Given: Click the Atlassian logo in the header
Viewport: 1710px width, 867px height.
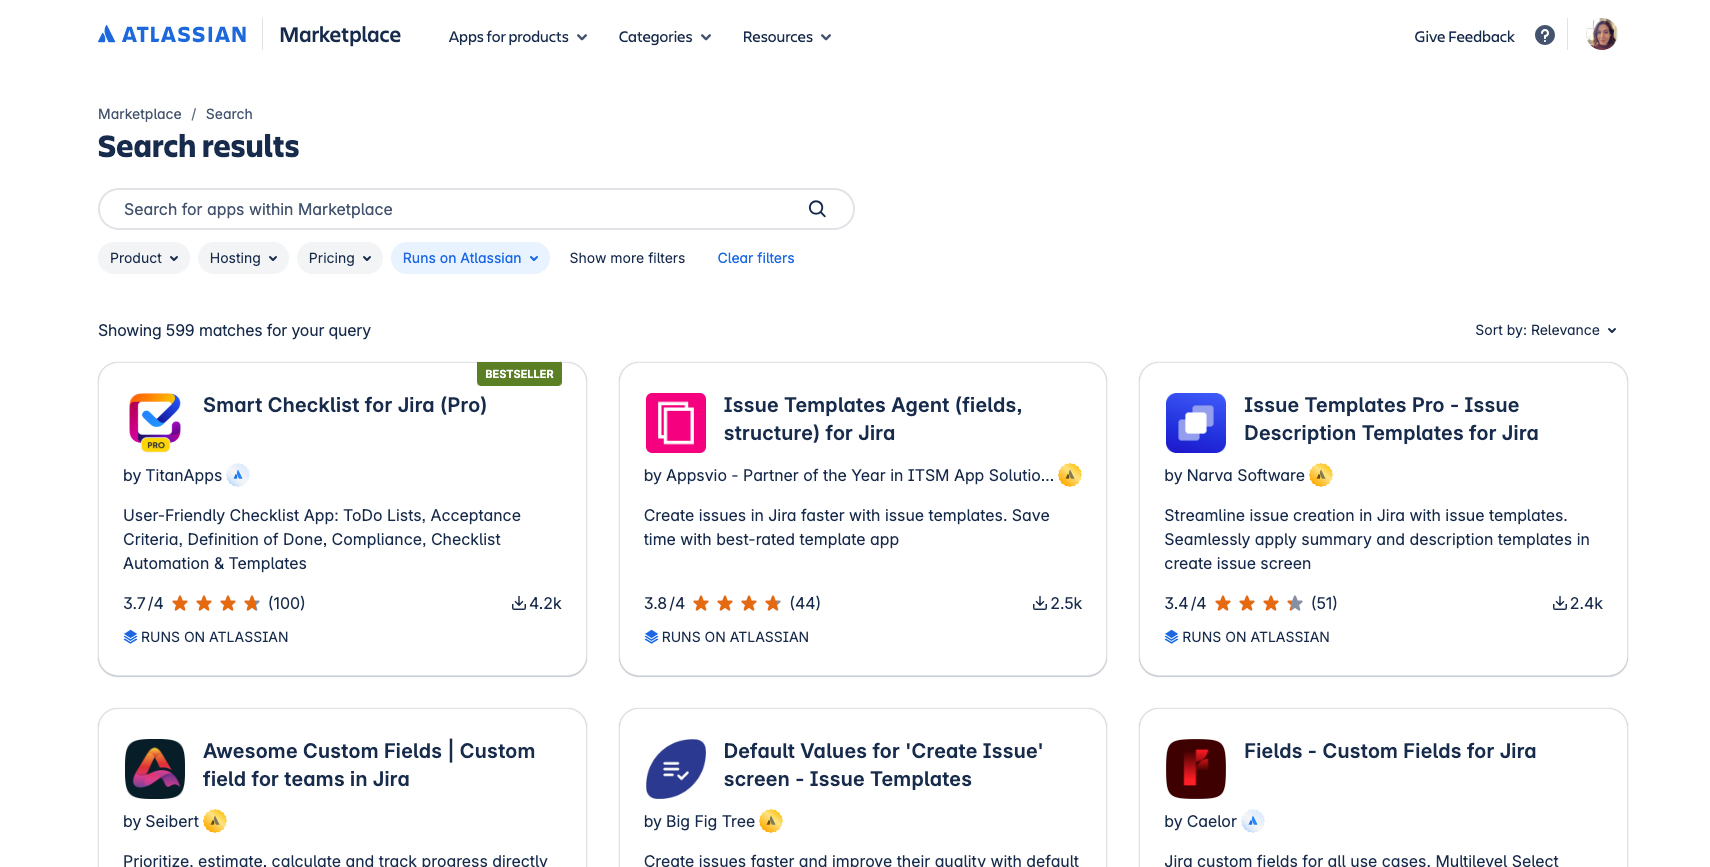Looking at the screenshot, I should (171, 33).
